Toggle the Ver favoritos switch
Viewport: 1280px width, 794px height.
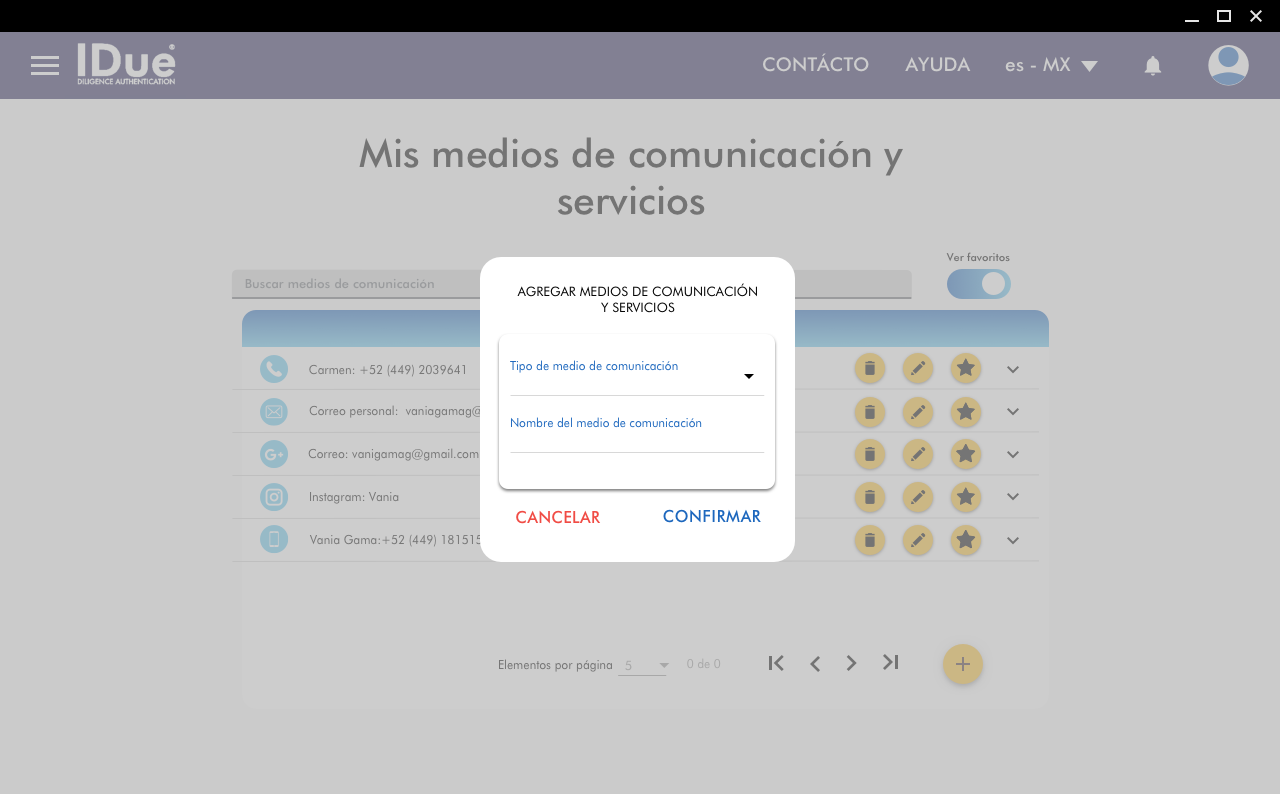(x=979, y=284)
